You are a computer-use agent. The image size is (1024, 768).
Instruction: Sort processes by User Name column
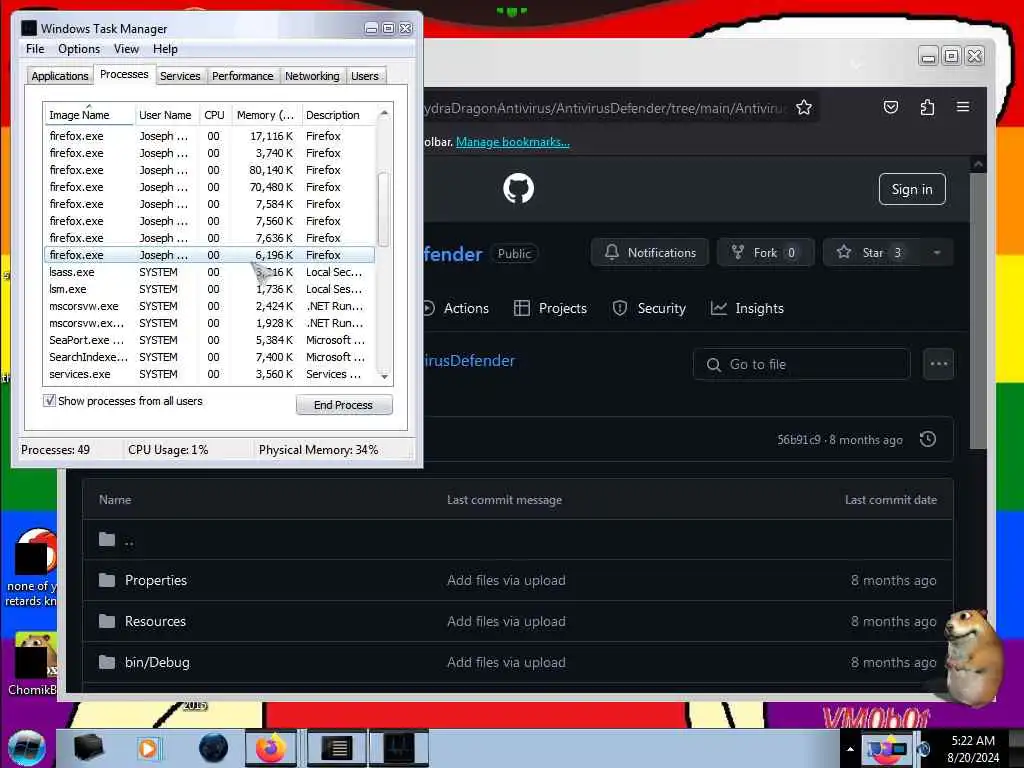click(166, 115)
